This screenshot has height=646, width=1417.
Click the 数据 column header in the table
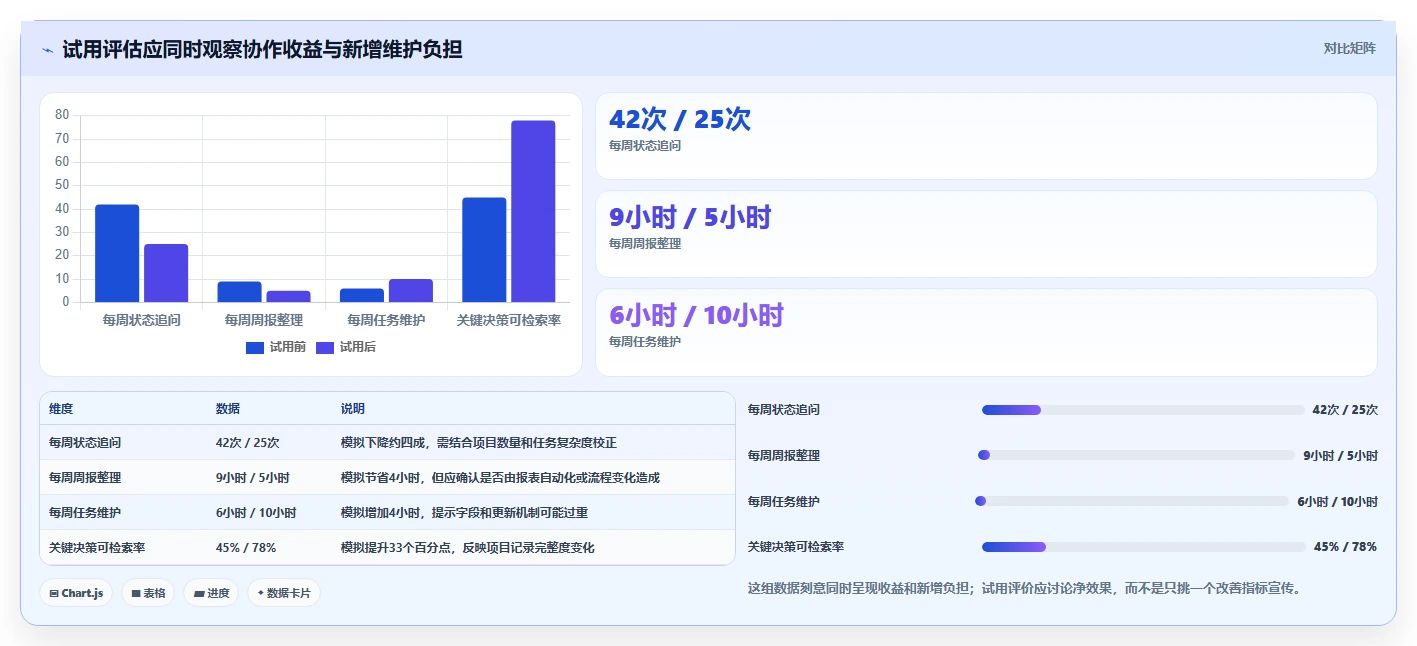228,409
